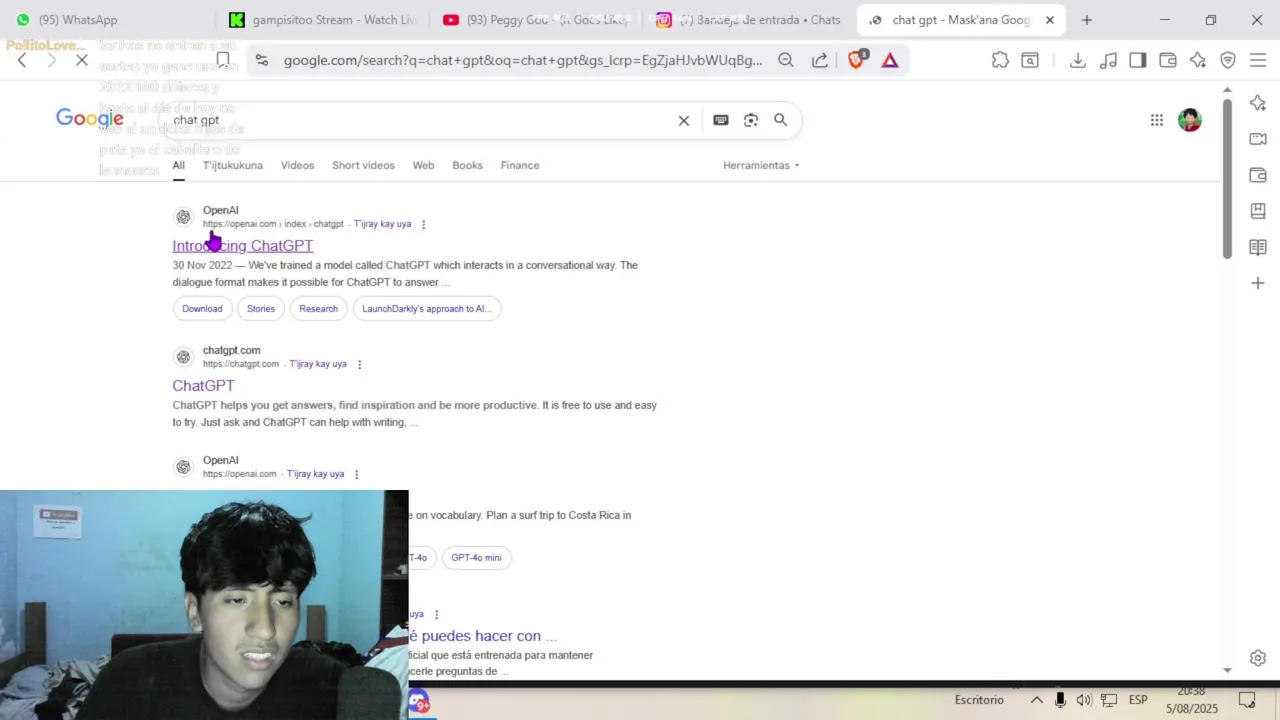Open the Downloads icon
1280x720 pixels.
[1078, 60]
